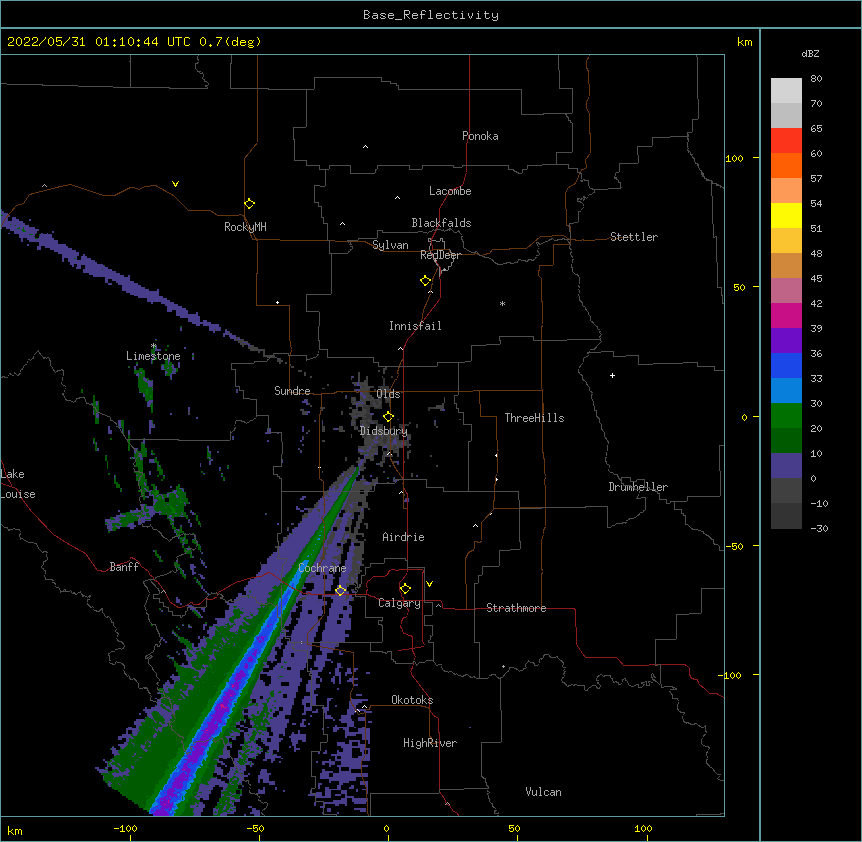Click the Airdrie city label

[403, 537]
